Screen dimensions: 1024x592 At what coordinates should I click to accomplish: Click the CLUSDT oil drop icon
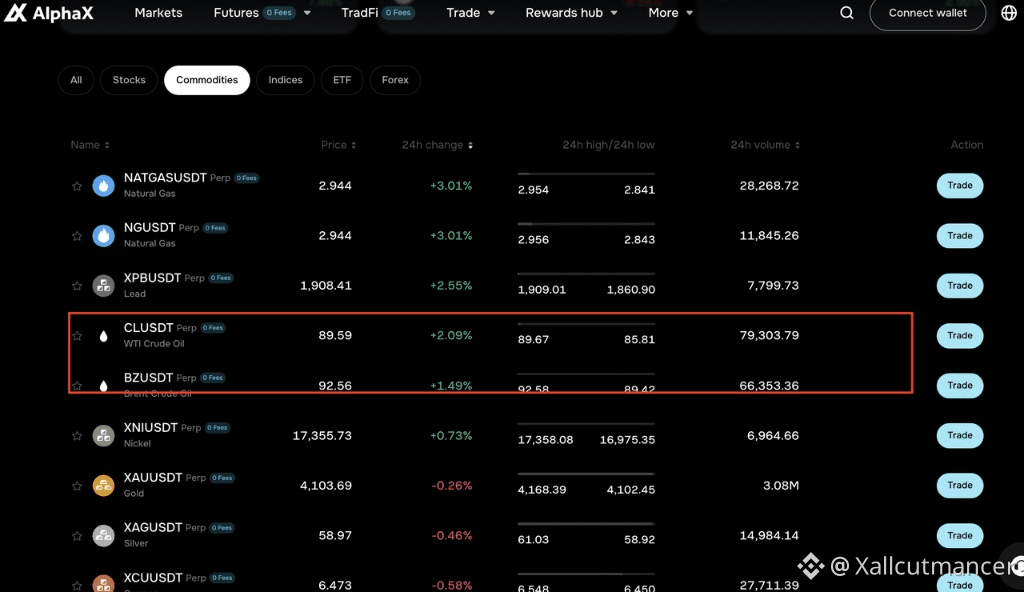pos(103,336)
